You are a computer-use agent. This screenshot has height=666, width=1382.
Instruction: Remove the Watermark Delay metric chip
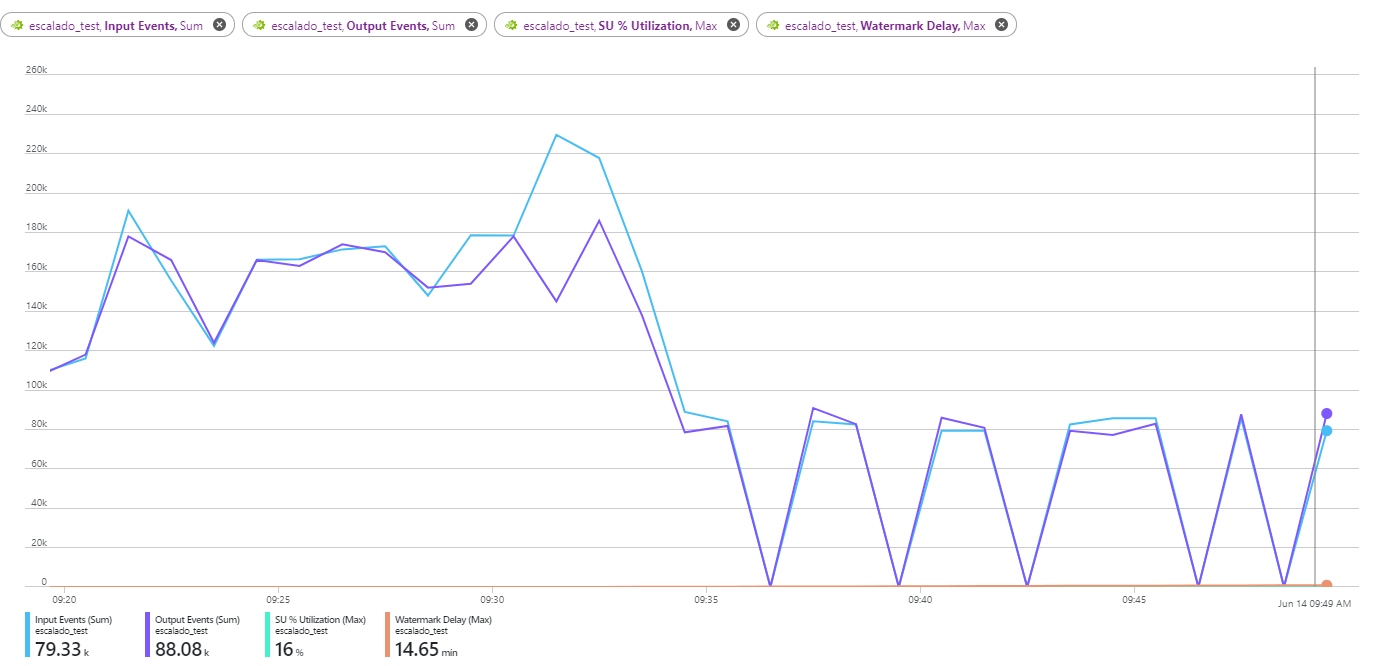coord(1001,25)
